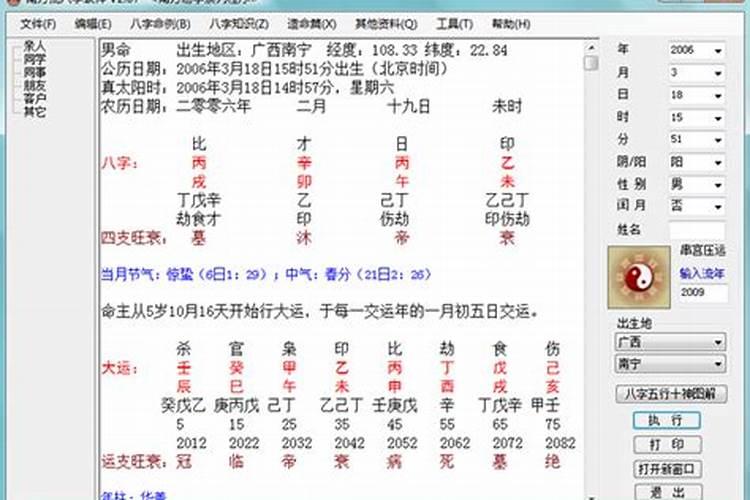Click the 姓名 name input field
750x500 pixels.
[x=696, y=230]
